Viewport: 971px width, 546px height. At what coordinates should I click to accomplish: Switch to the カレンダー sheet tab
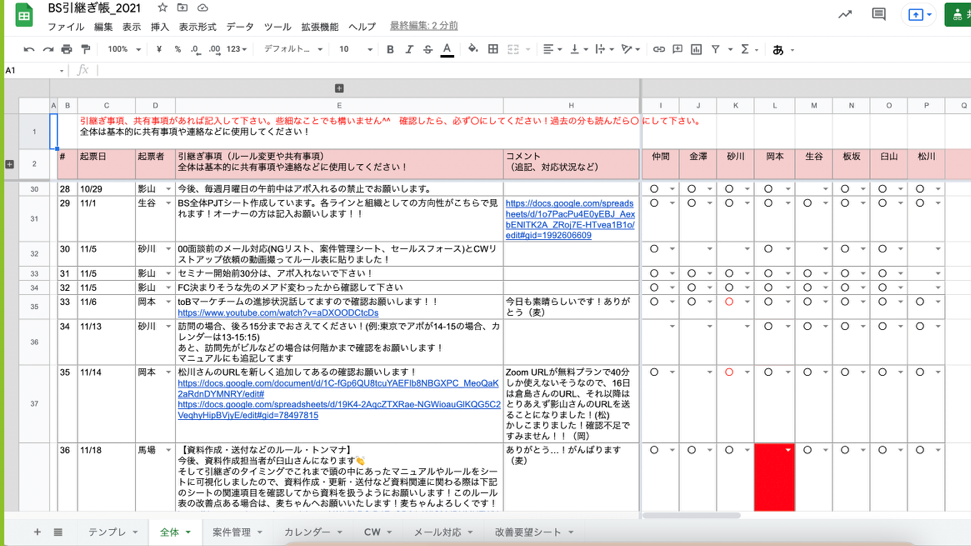point(312,532)
